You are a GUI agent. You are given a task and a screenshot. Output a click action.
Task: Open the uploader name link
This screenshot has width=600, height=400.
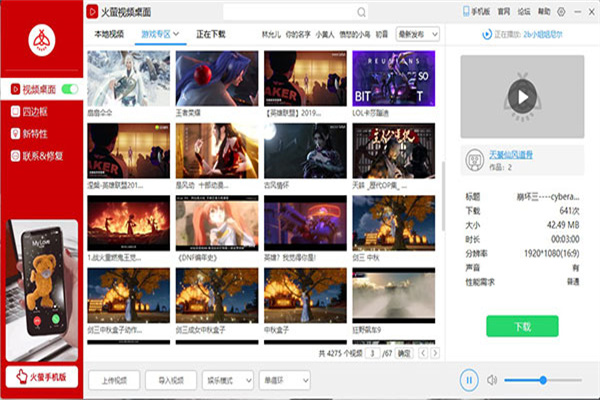point(511,155)
